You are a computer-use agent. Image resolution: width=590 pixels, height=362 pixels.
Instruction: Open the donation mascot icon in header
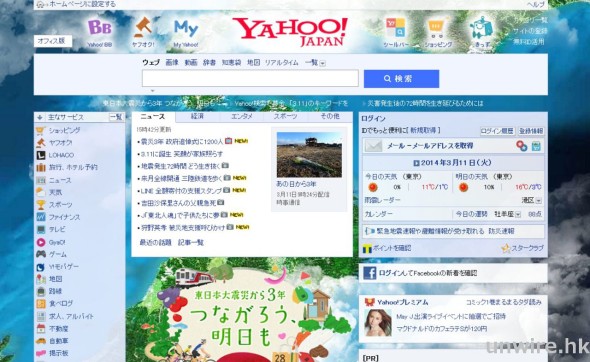click(x=481, y=27)
